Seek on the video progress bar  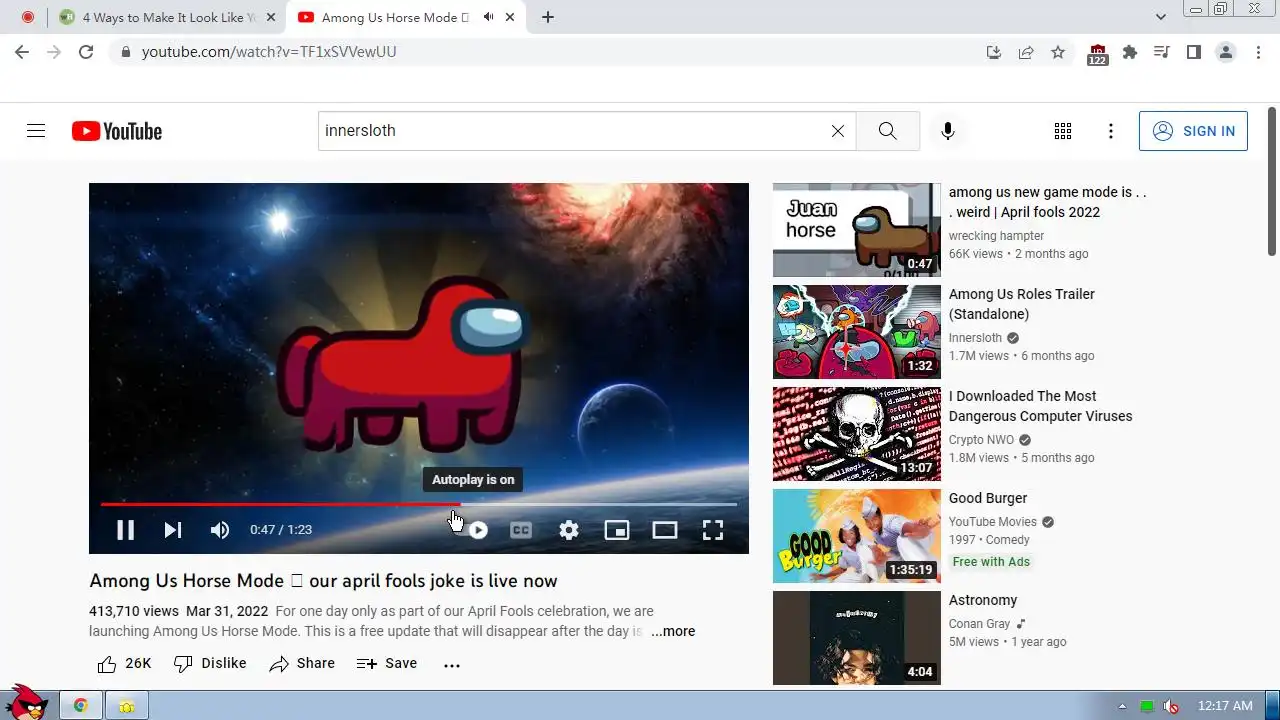click(x=419, y=504)
